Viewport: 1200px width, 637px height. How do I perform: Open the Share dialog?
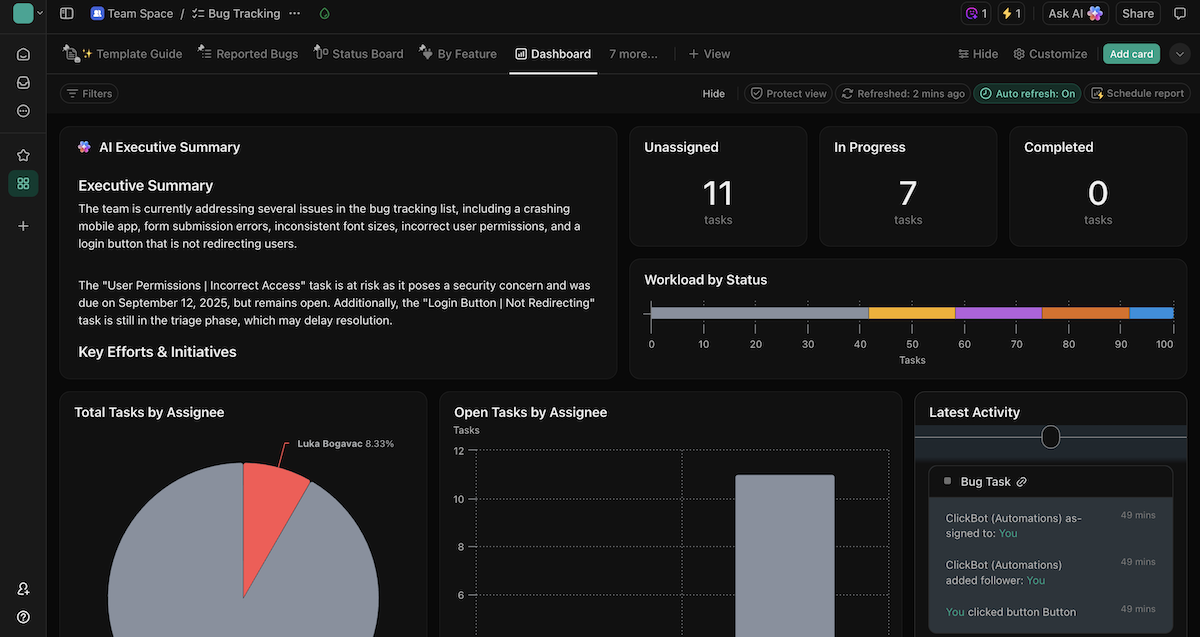1137,13
